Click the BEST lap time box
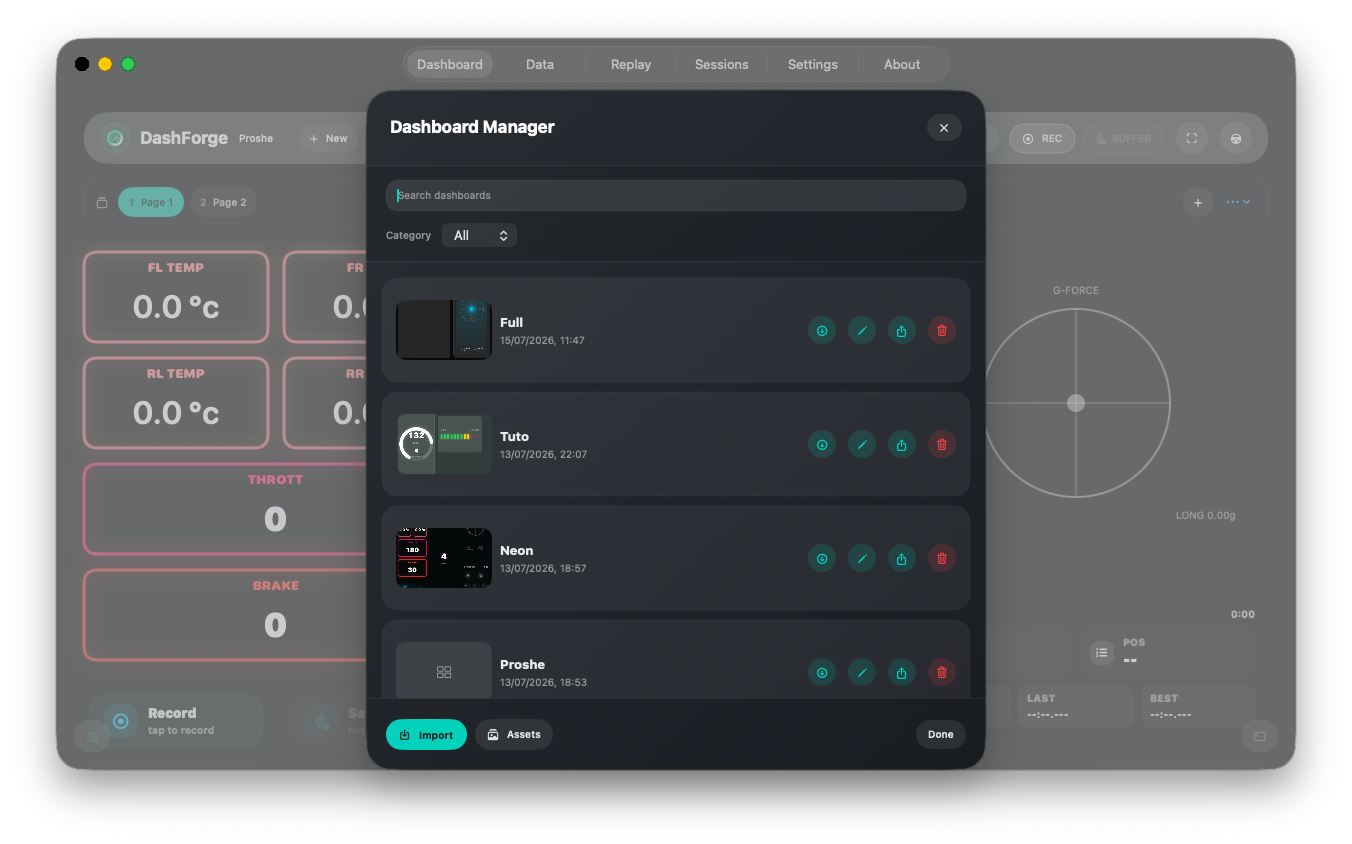The width and height of the screenshot is (1352, 844). (x=1198, y=706)
